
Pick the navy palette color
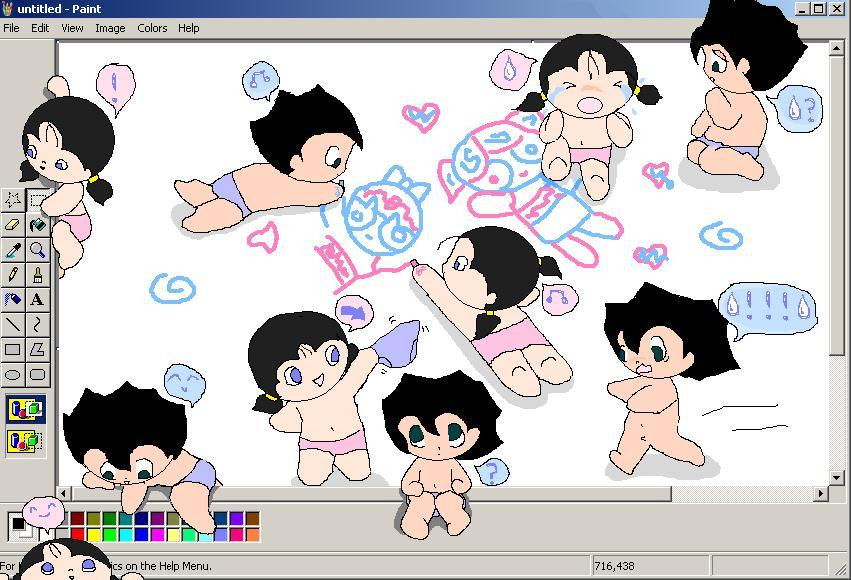click(141, 519)
